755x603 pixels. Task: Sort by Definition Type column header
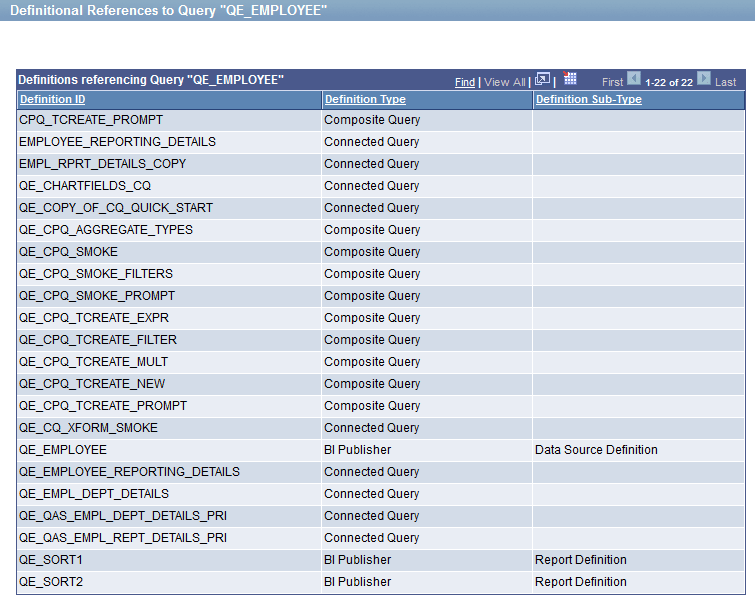point(365,99)
